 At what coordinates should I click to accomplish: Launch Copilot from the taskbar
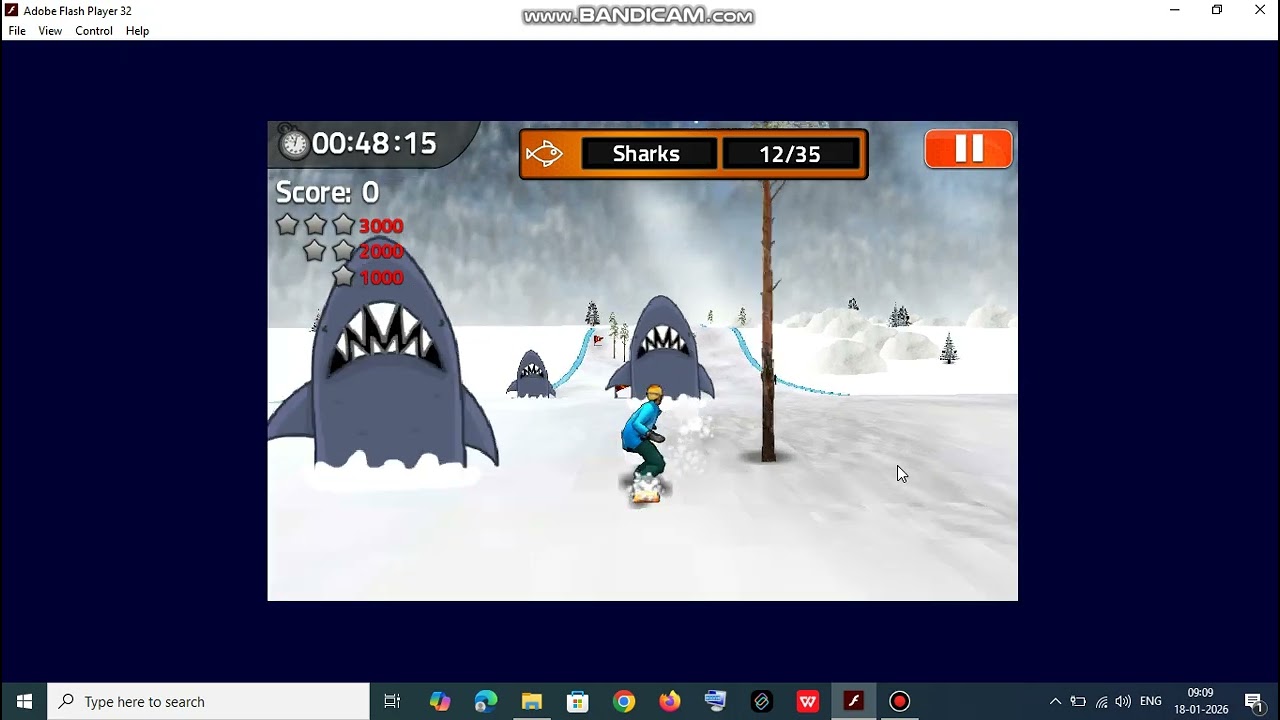click(x=440, y=701)
